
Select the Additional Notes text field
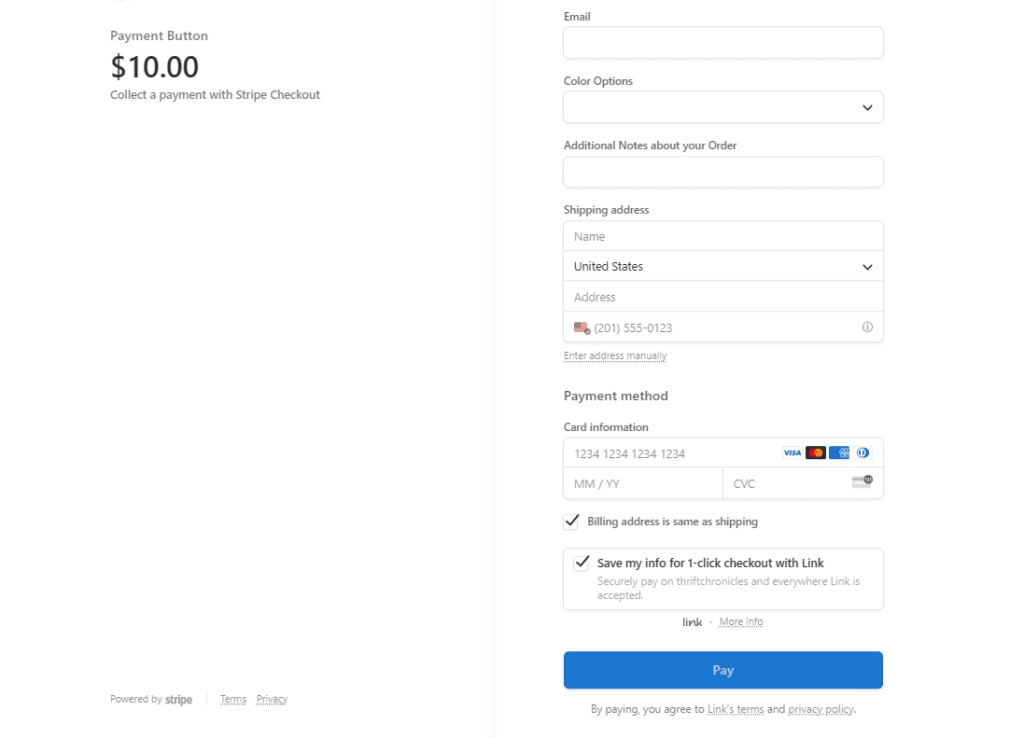point(723,172)
